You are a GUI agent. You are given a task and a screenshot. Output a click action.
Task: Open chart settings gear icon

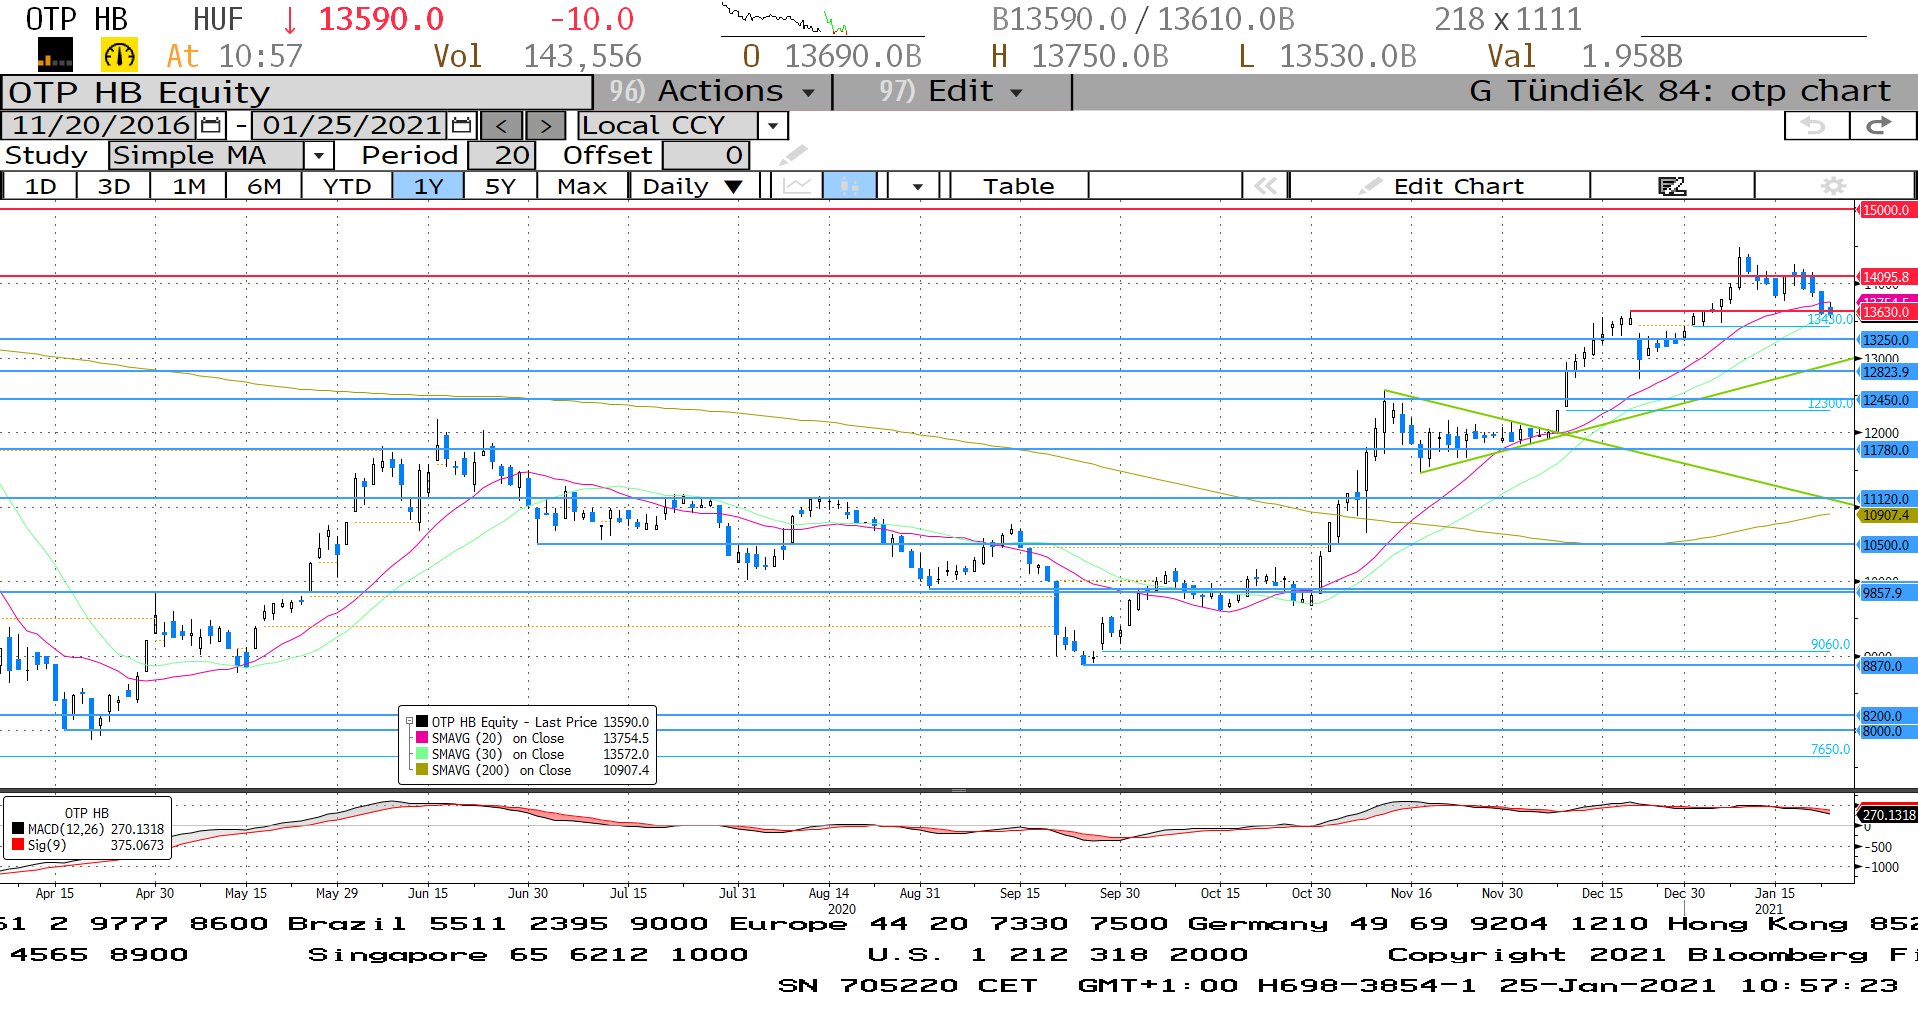click(1833, 186)
